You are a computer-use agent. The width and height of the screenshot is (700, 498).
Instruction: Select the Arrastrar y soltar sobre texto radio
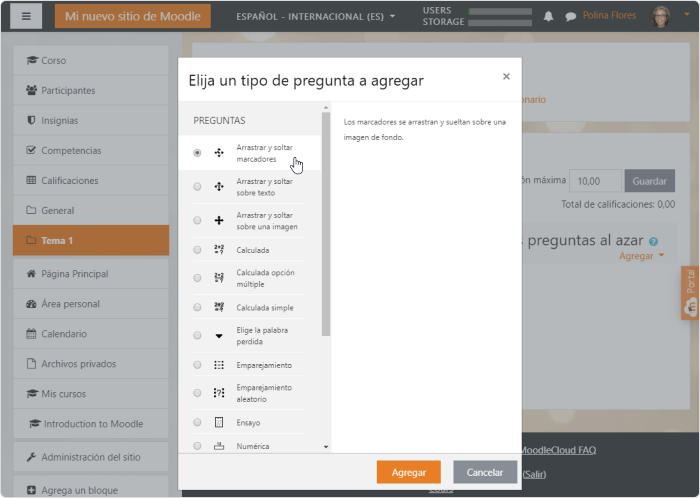pos(197,187)
